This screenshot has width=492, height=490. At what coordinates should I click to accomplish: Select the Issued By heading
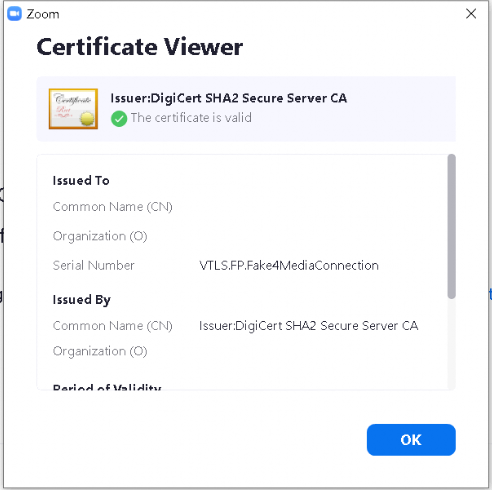tap(82, 300)
